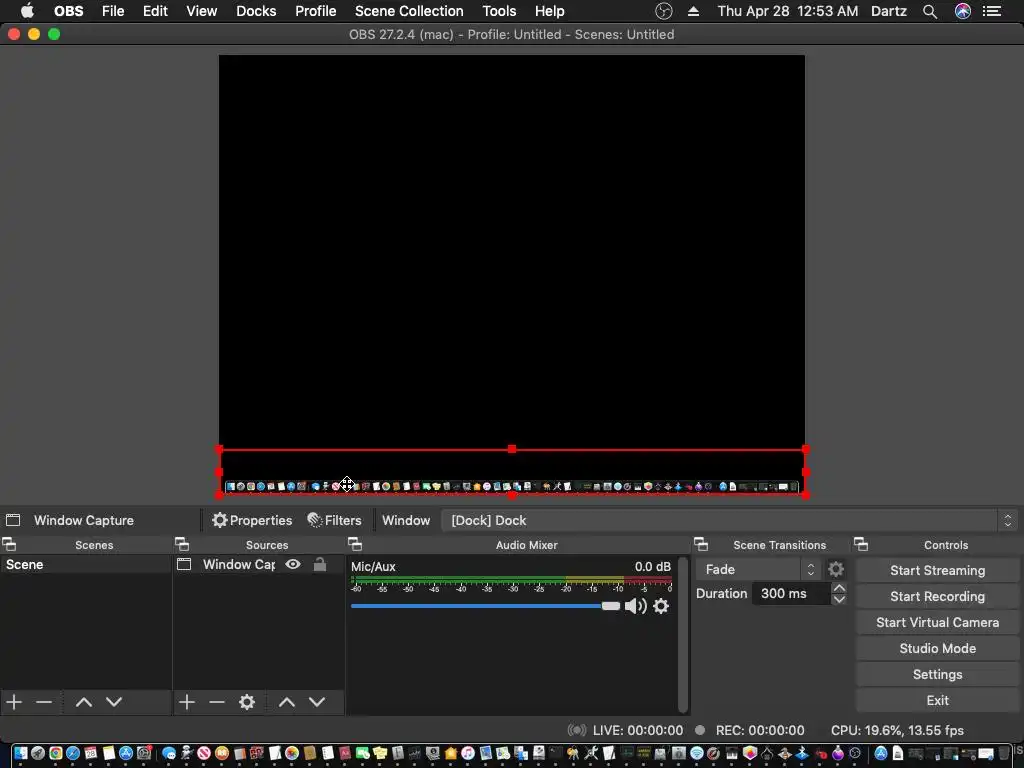Launch Google Chrome from the Dock
The width and height of the screenshot is (1024, 768).
56,753
